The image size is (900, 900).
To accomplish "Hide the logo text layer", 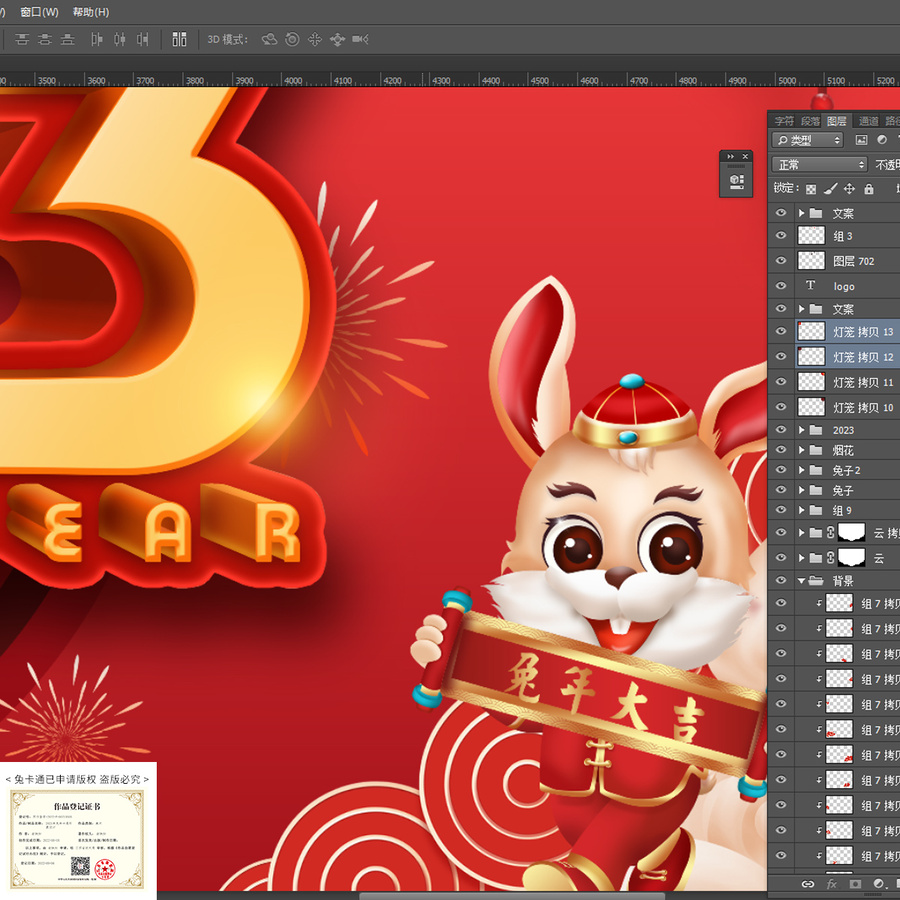I will (x=781, y=285).
